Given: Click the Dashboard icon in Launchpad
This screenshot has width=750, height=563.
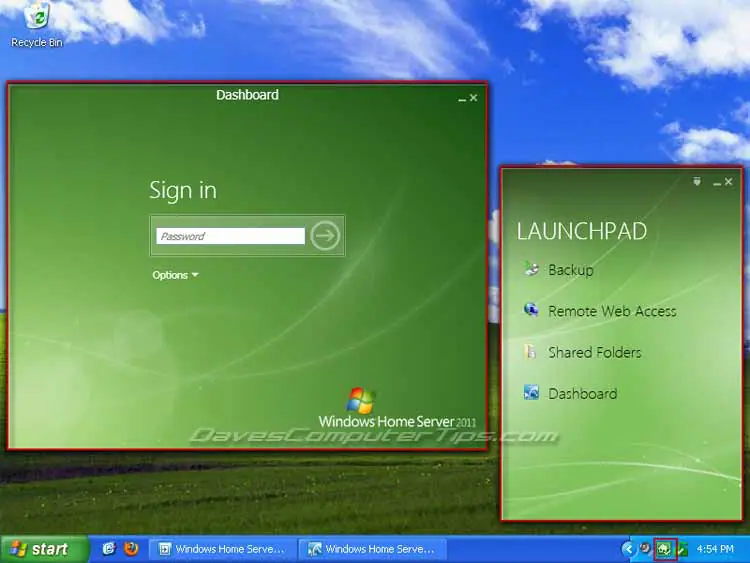Looking at the screenshot, I should pyautogui.click(x=531, y=392).
